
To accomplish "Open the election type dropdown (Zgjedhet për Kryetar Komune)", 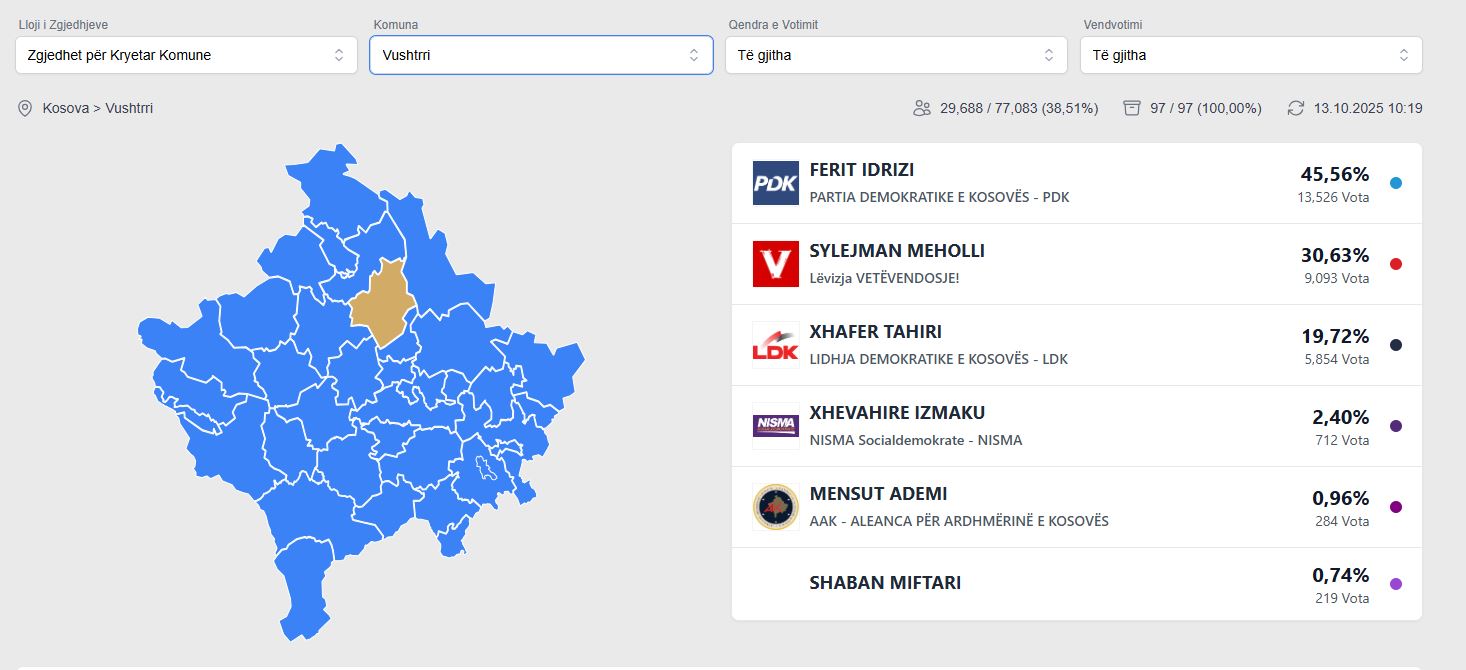I will (x=186, y=55).
